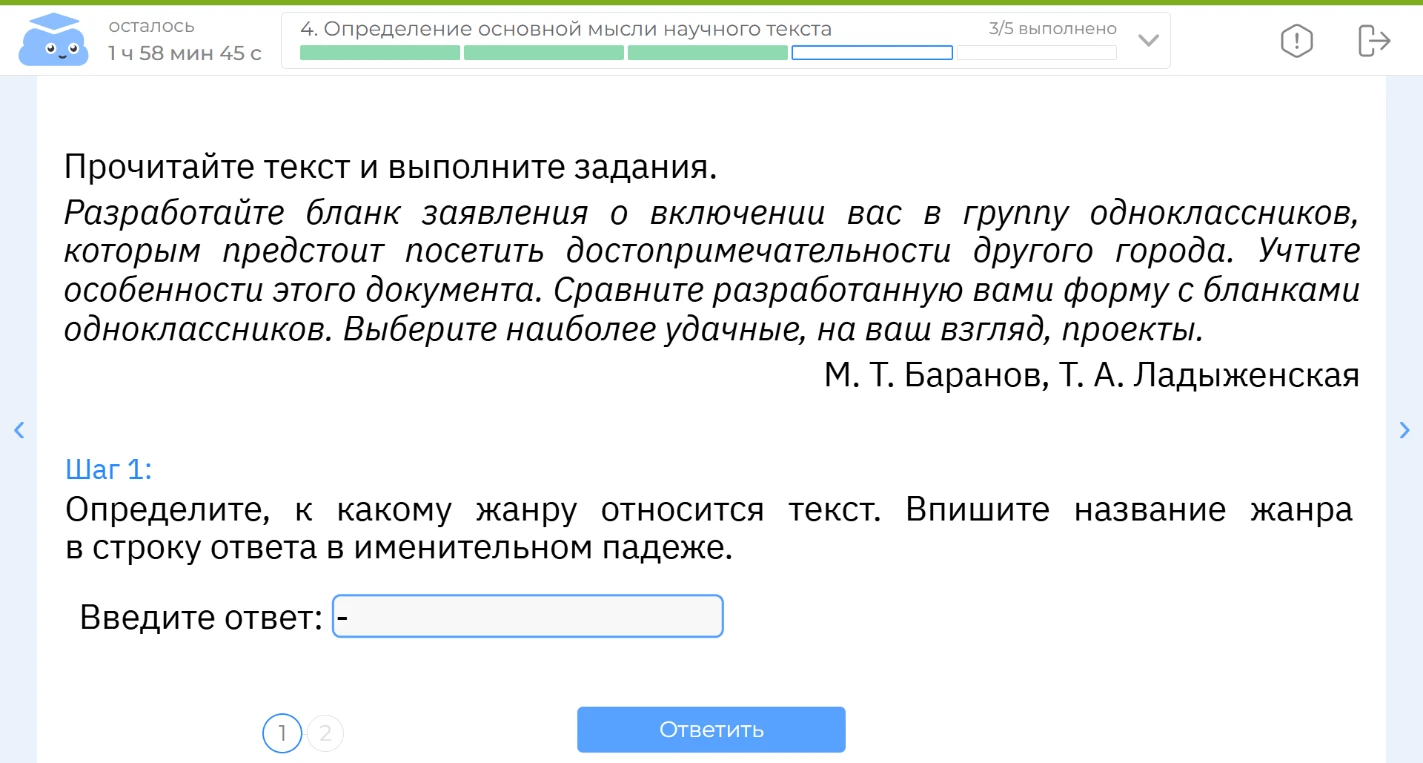Click the first green progress segment
Viewport: 1423px width, 763px height.
point(380,52)
